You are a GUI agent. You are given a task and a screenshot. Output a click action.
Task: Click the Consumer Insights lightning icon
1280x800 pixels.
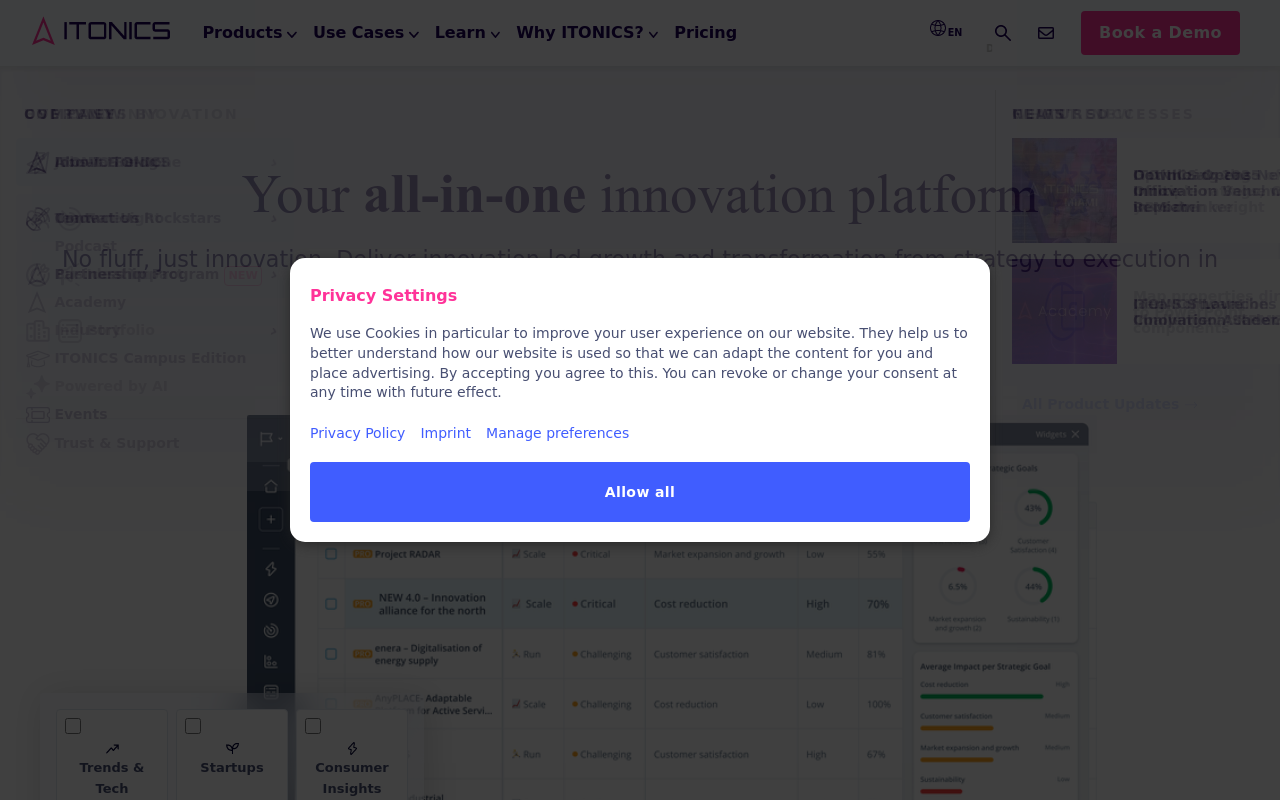(x=352, y=748)
